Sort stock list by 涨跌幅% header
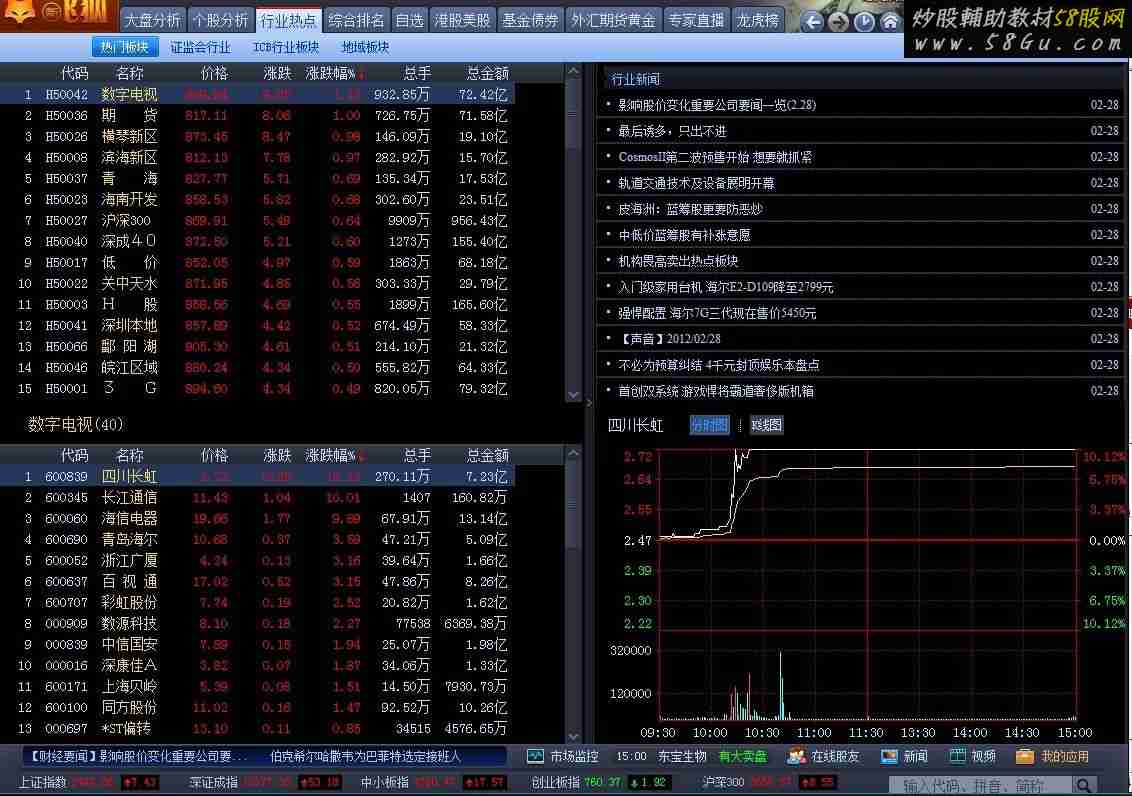Image resolution: width=1132 pixels, height=796 pixels. tap(331, 455)
